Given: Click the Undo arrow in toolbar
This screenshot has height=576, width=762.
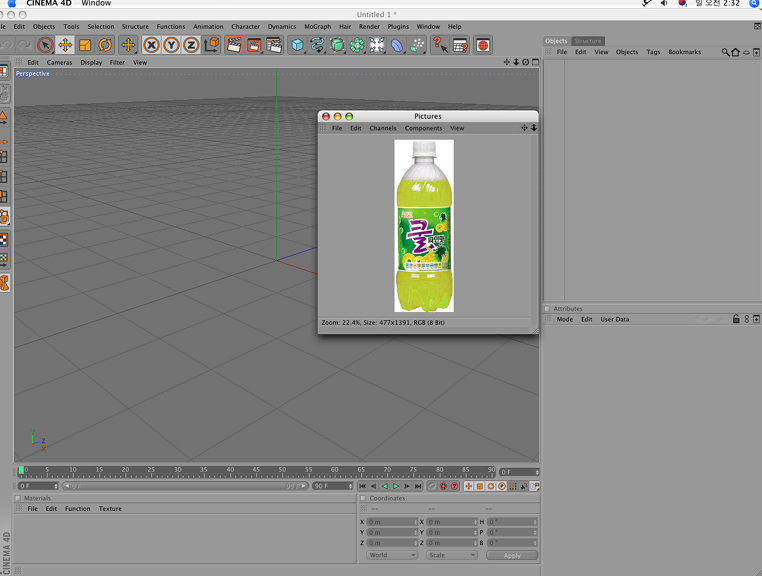Looking at the screenshot, I should point(6,45).
